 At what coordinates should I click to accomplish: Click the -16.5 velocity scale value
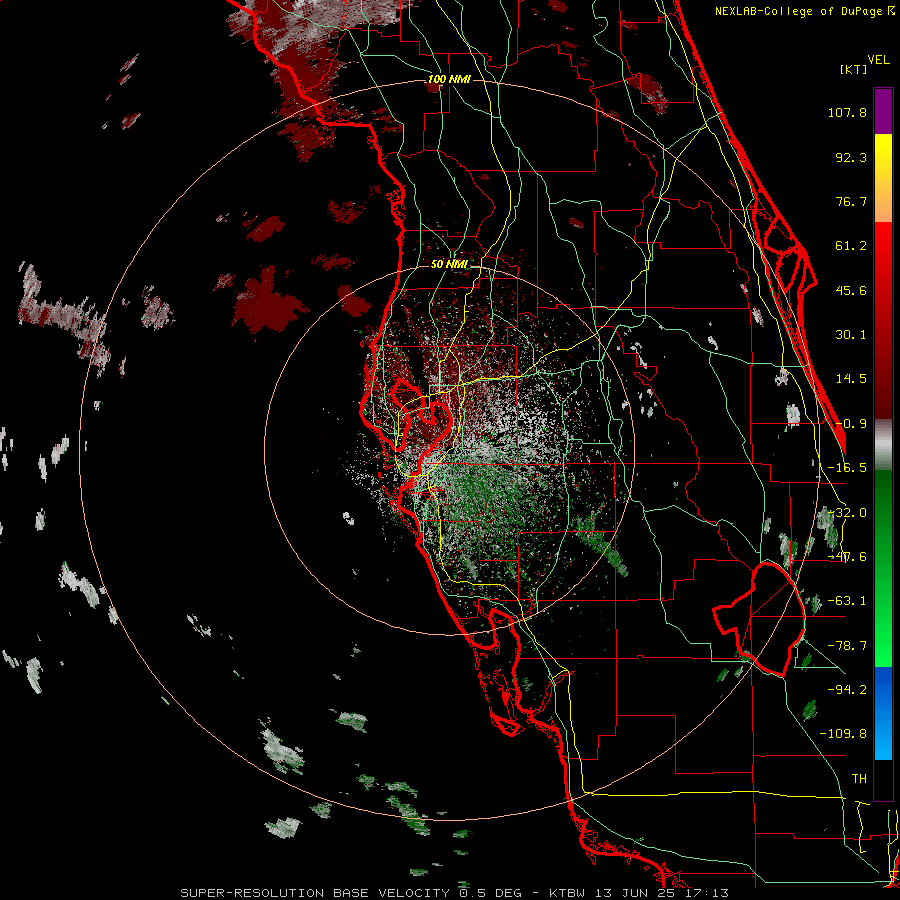click(847, 468)
